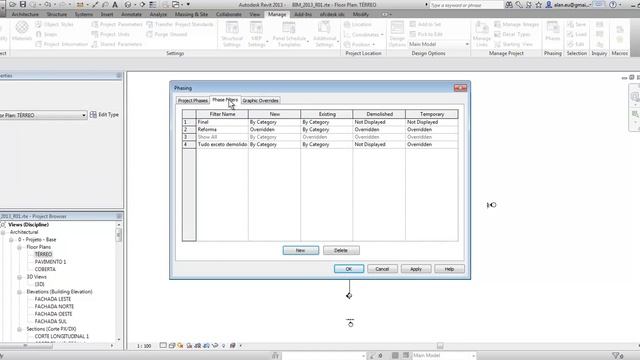
Task: Select the Phase Filters tab
Action: (x=225, y=100)
